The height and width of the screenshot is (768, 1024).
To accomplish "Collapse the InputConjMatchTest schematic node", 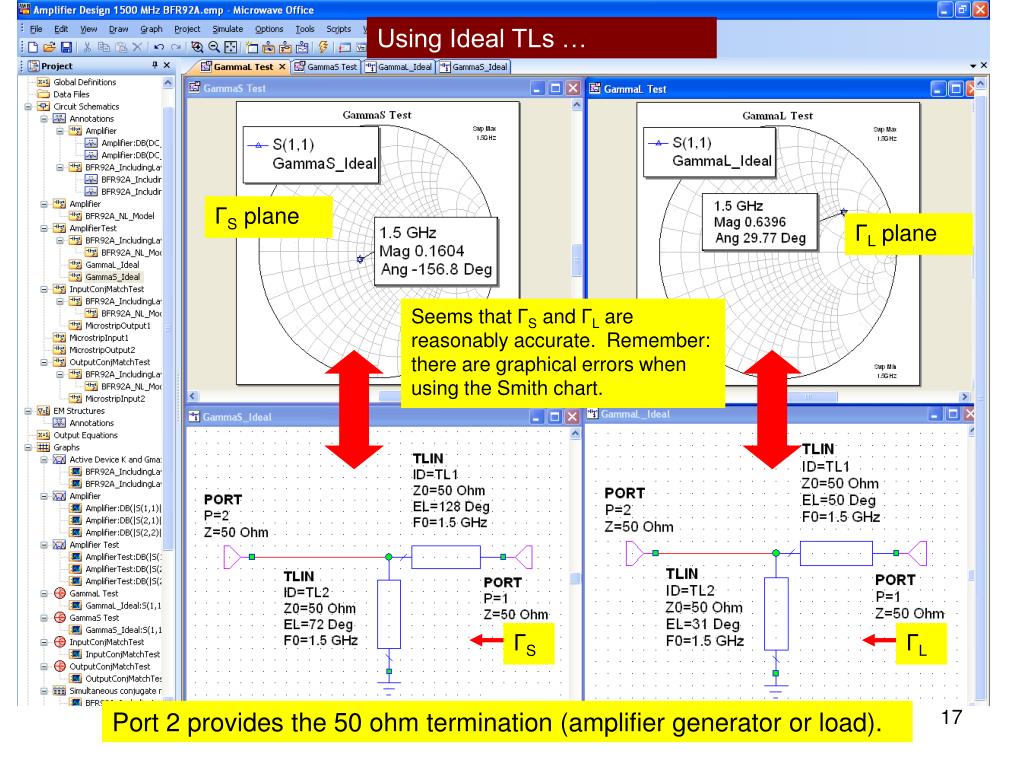I will (44, 289).
